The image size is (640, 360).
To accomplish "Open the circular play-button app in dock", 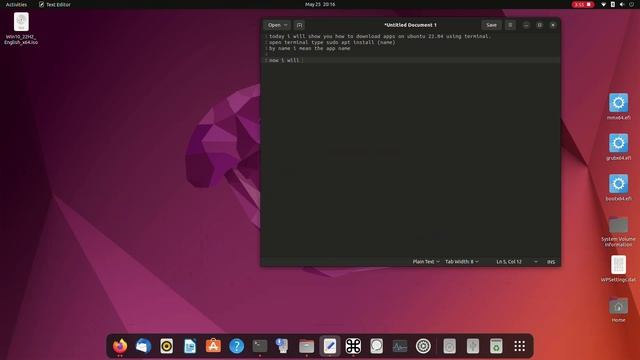I will point(423,346).
